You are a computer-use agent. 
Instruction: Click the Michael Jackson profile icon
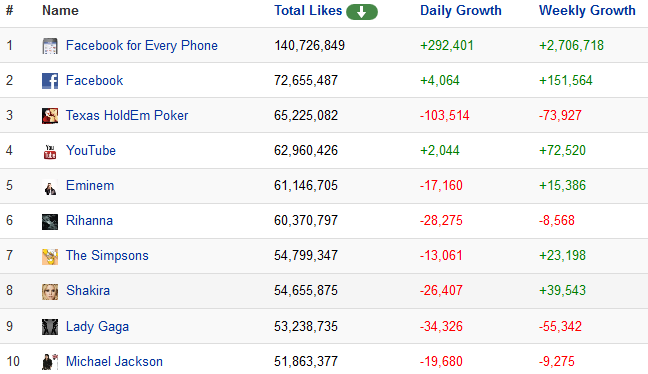pos(50,362)
